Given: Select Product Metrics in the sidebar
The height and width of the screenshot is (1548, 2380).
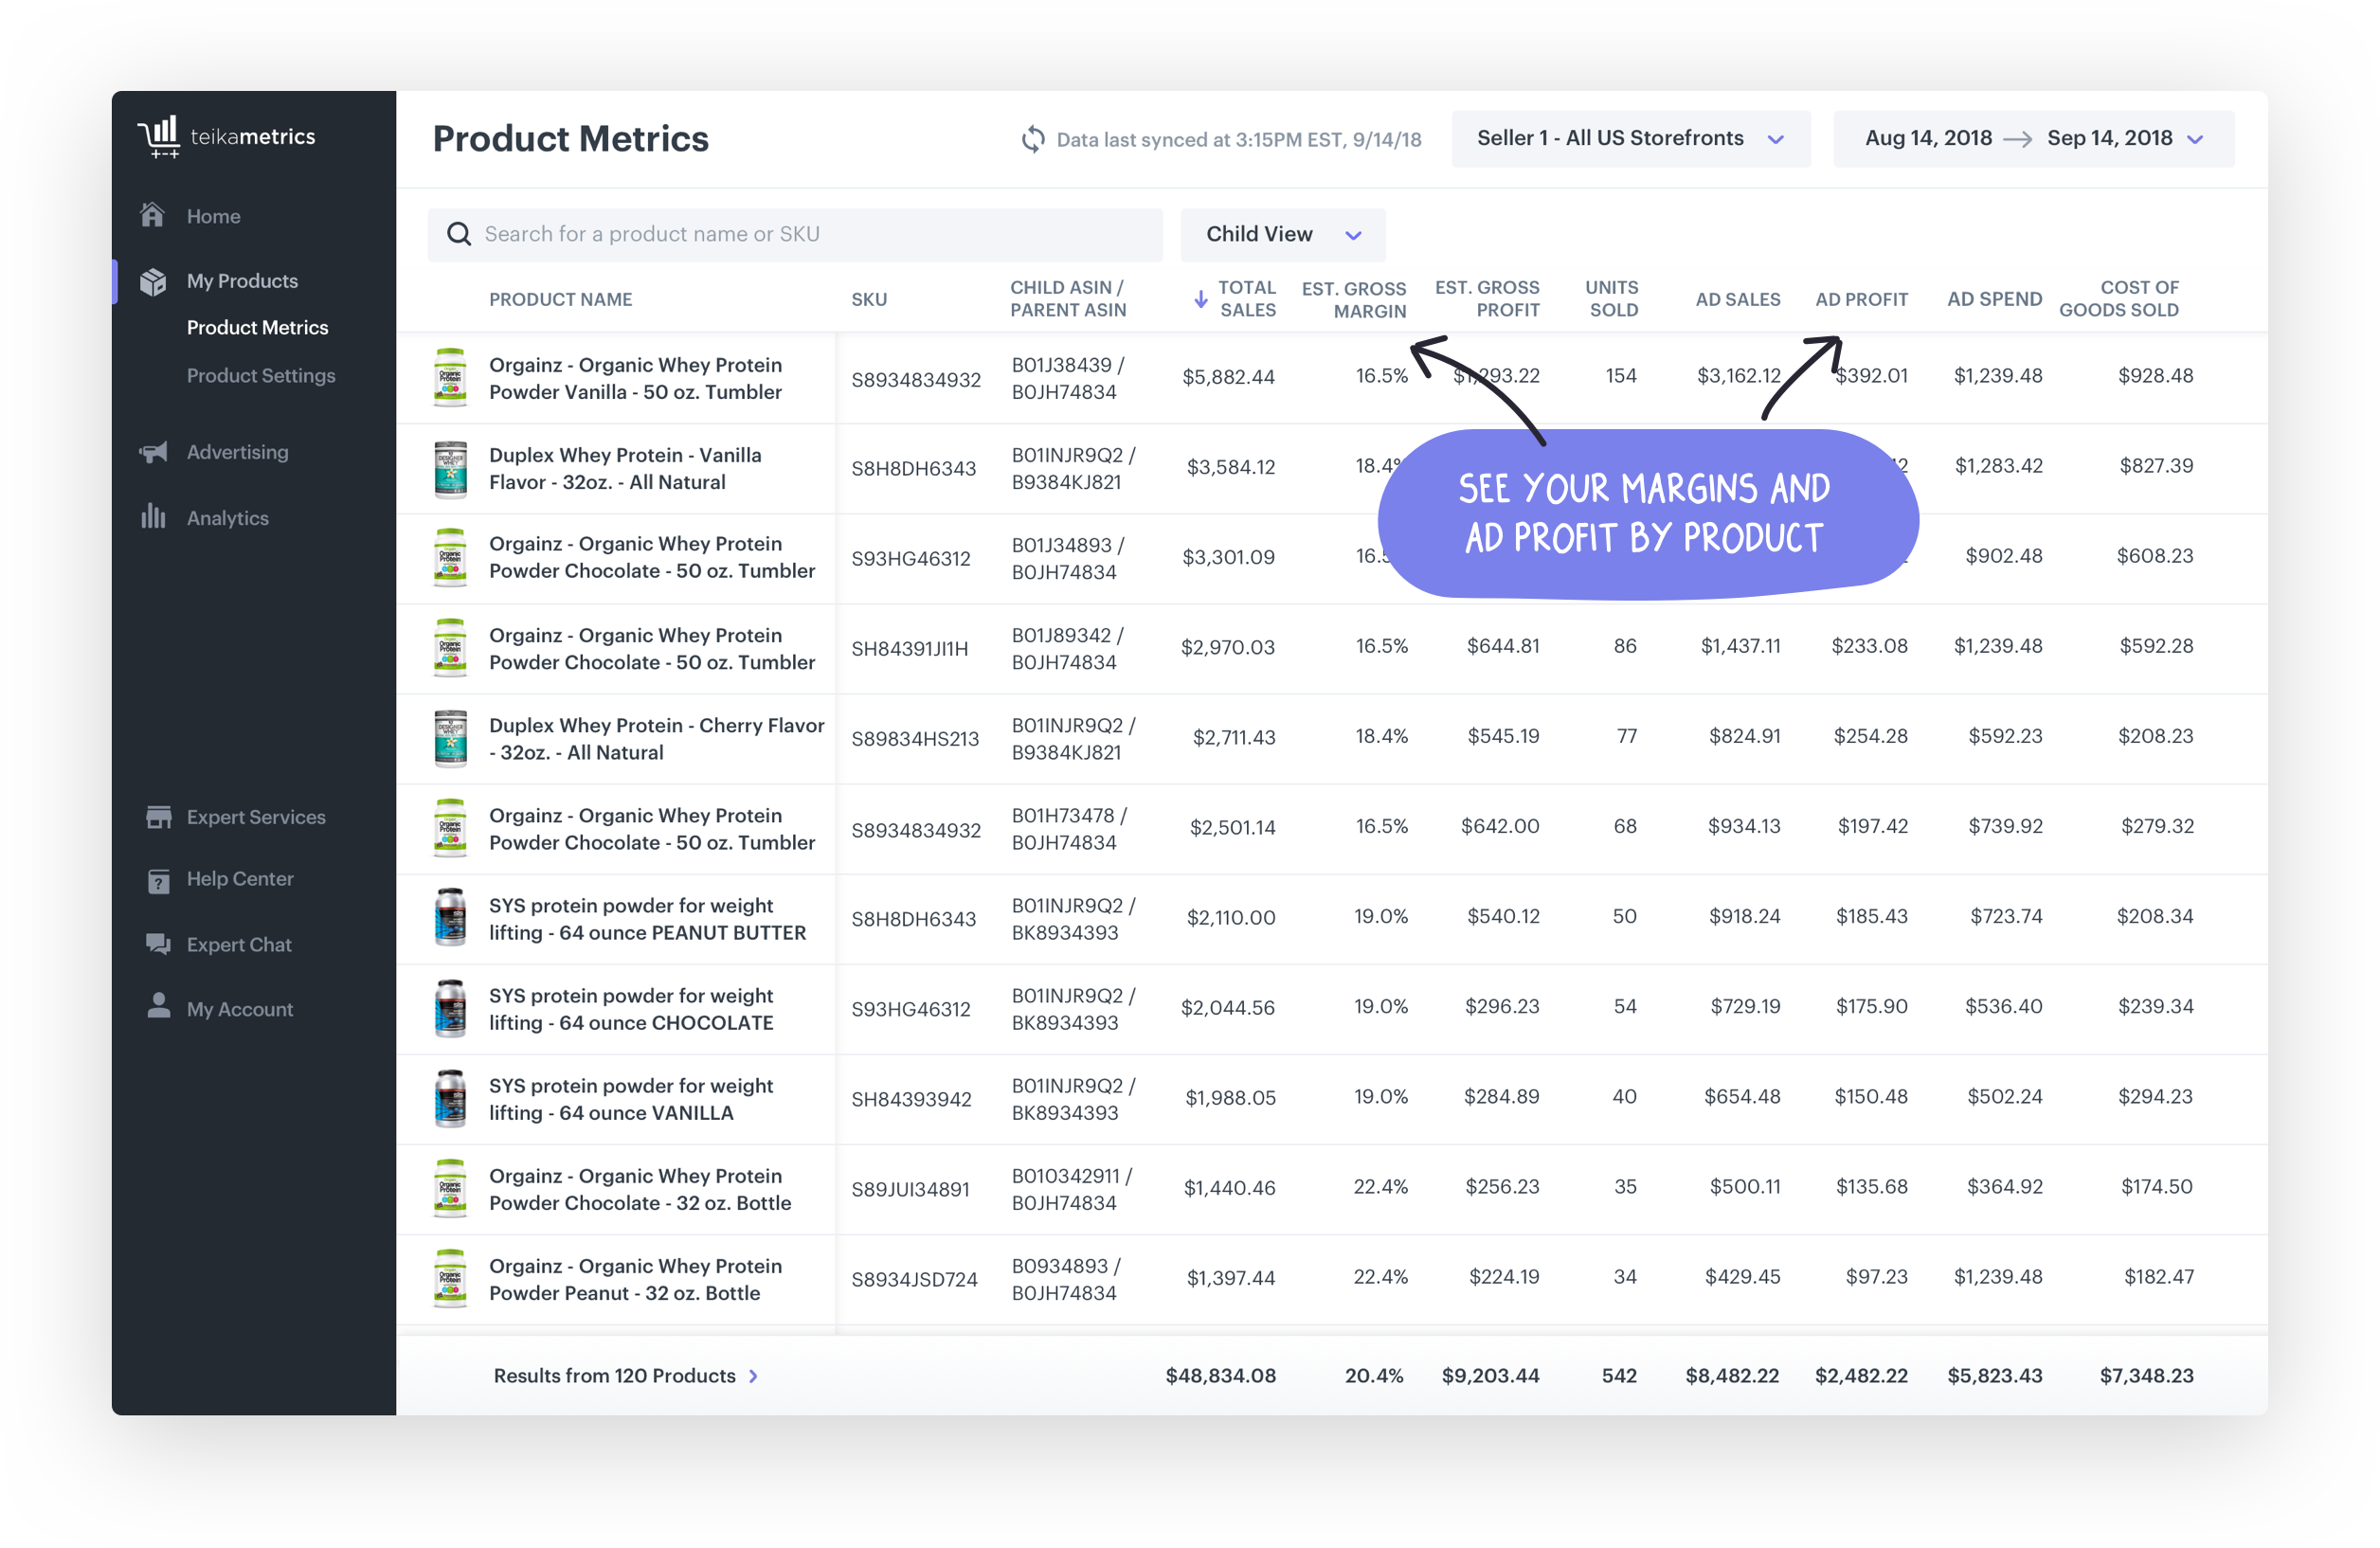Looking at the screenshot, I should 258,327.
